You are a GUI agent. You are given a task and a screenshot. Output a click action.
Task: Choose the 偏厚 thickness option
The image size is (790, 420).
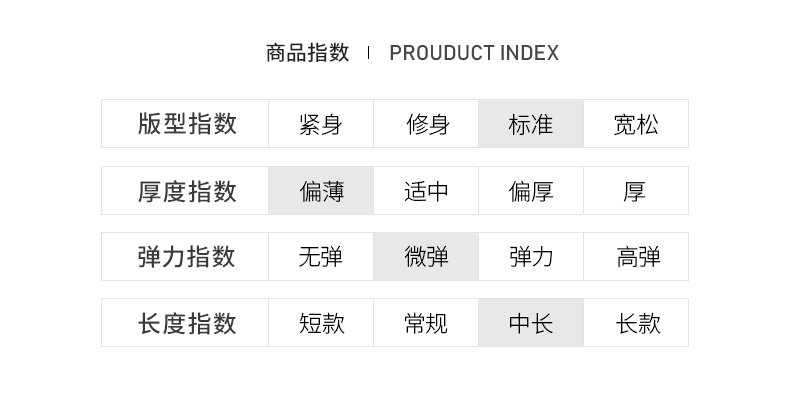[531, 191]
